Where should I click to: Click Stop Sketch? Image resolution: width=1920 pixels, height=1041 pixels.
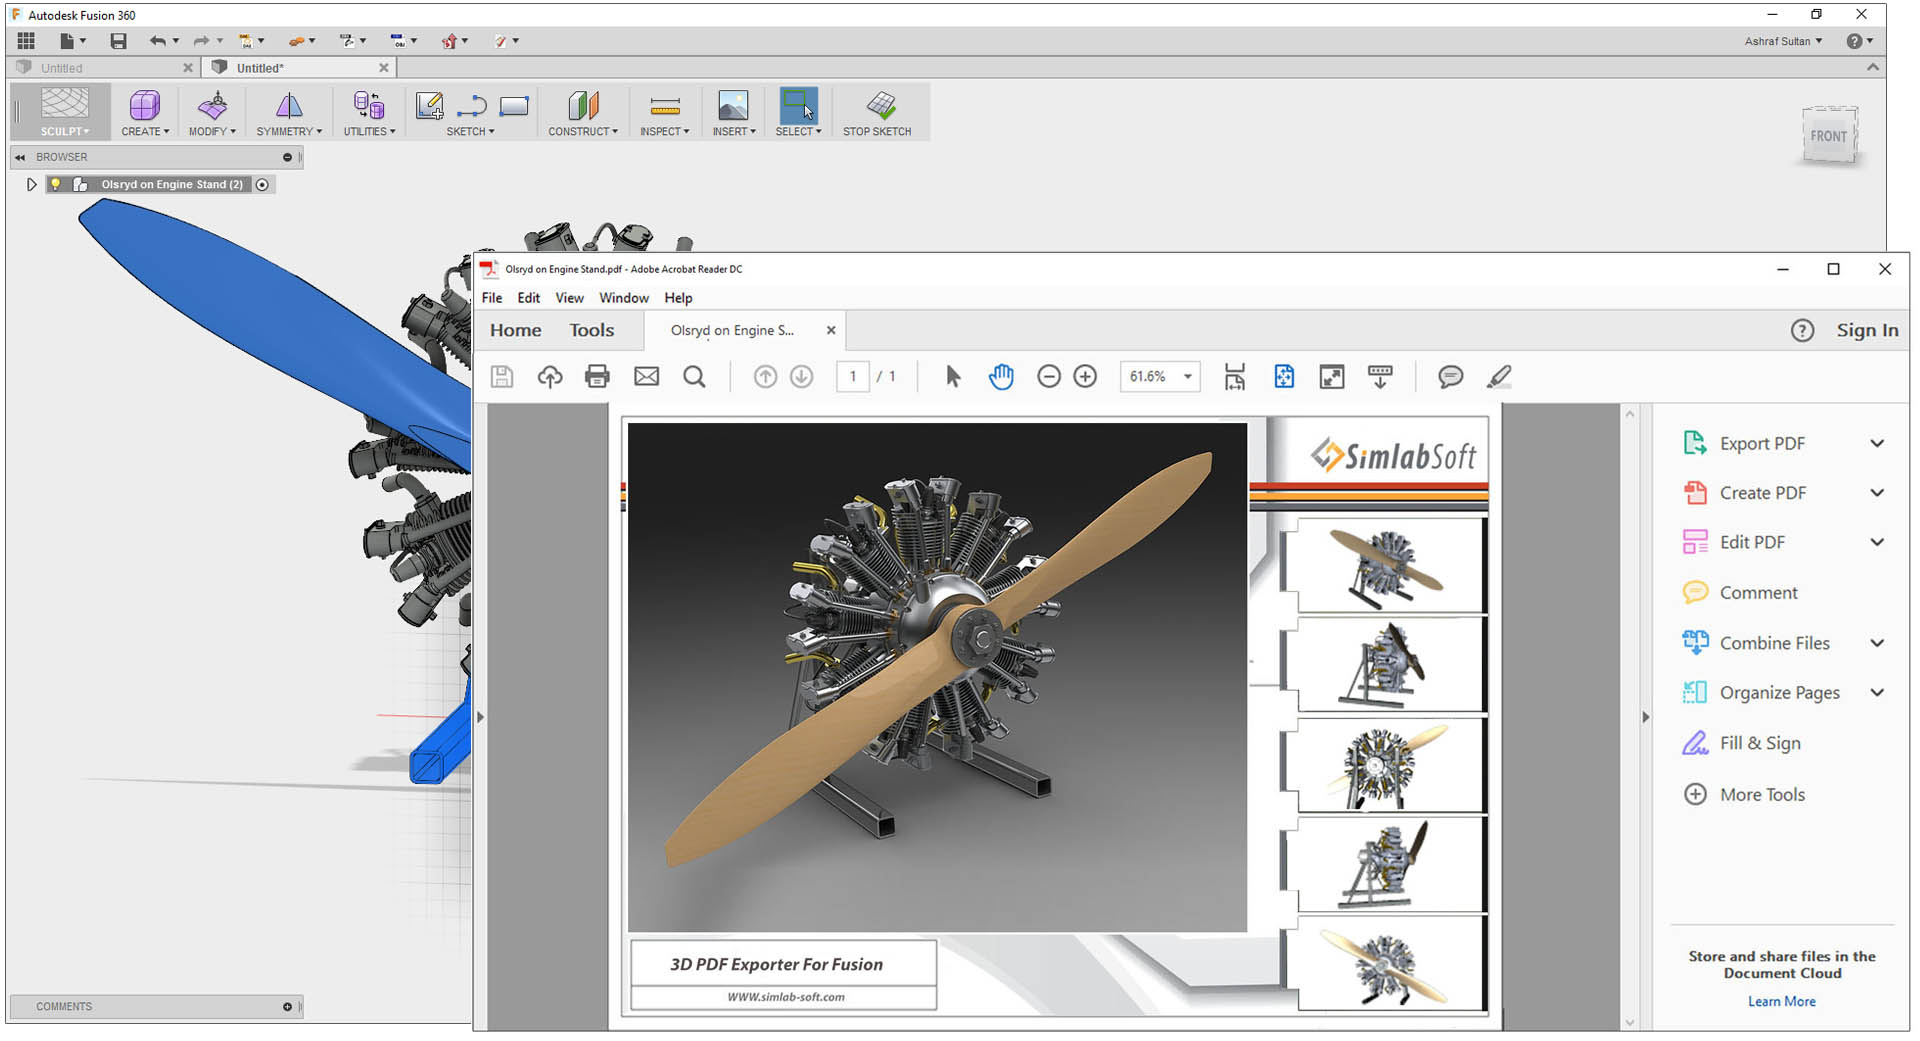pyautogui.click(x=877, y=112)
